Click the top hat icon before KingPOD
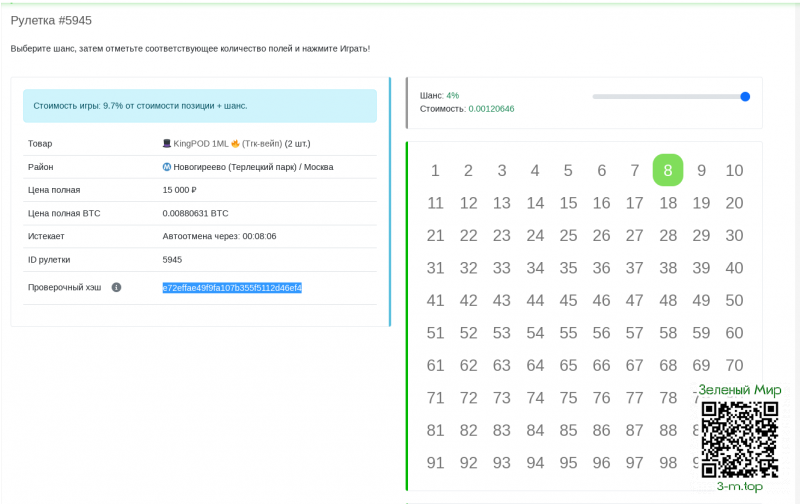The image size is (800, 504). point(167,144)
